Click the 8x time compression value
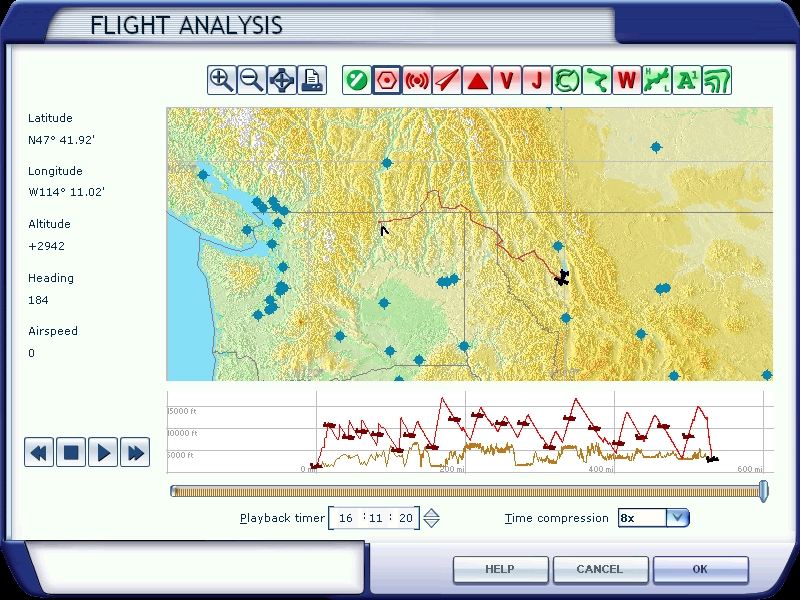800x600 pixels. click(628, 518)
